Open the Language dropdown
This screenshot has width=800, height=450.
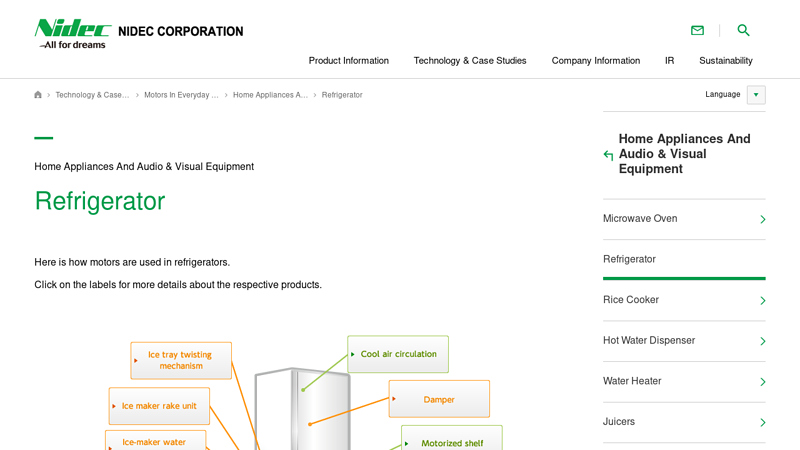pyautogui.click(x=756, y=95)
